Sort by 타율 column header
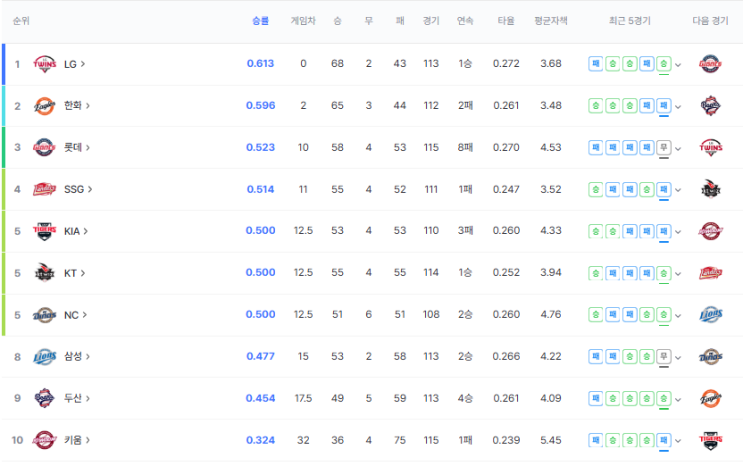743x466 pixels. 506,21
